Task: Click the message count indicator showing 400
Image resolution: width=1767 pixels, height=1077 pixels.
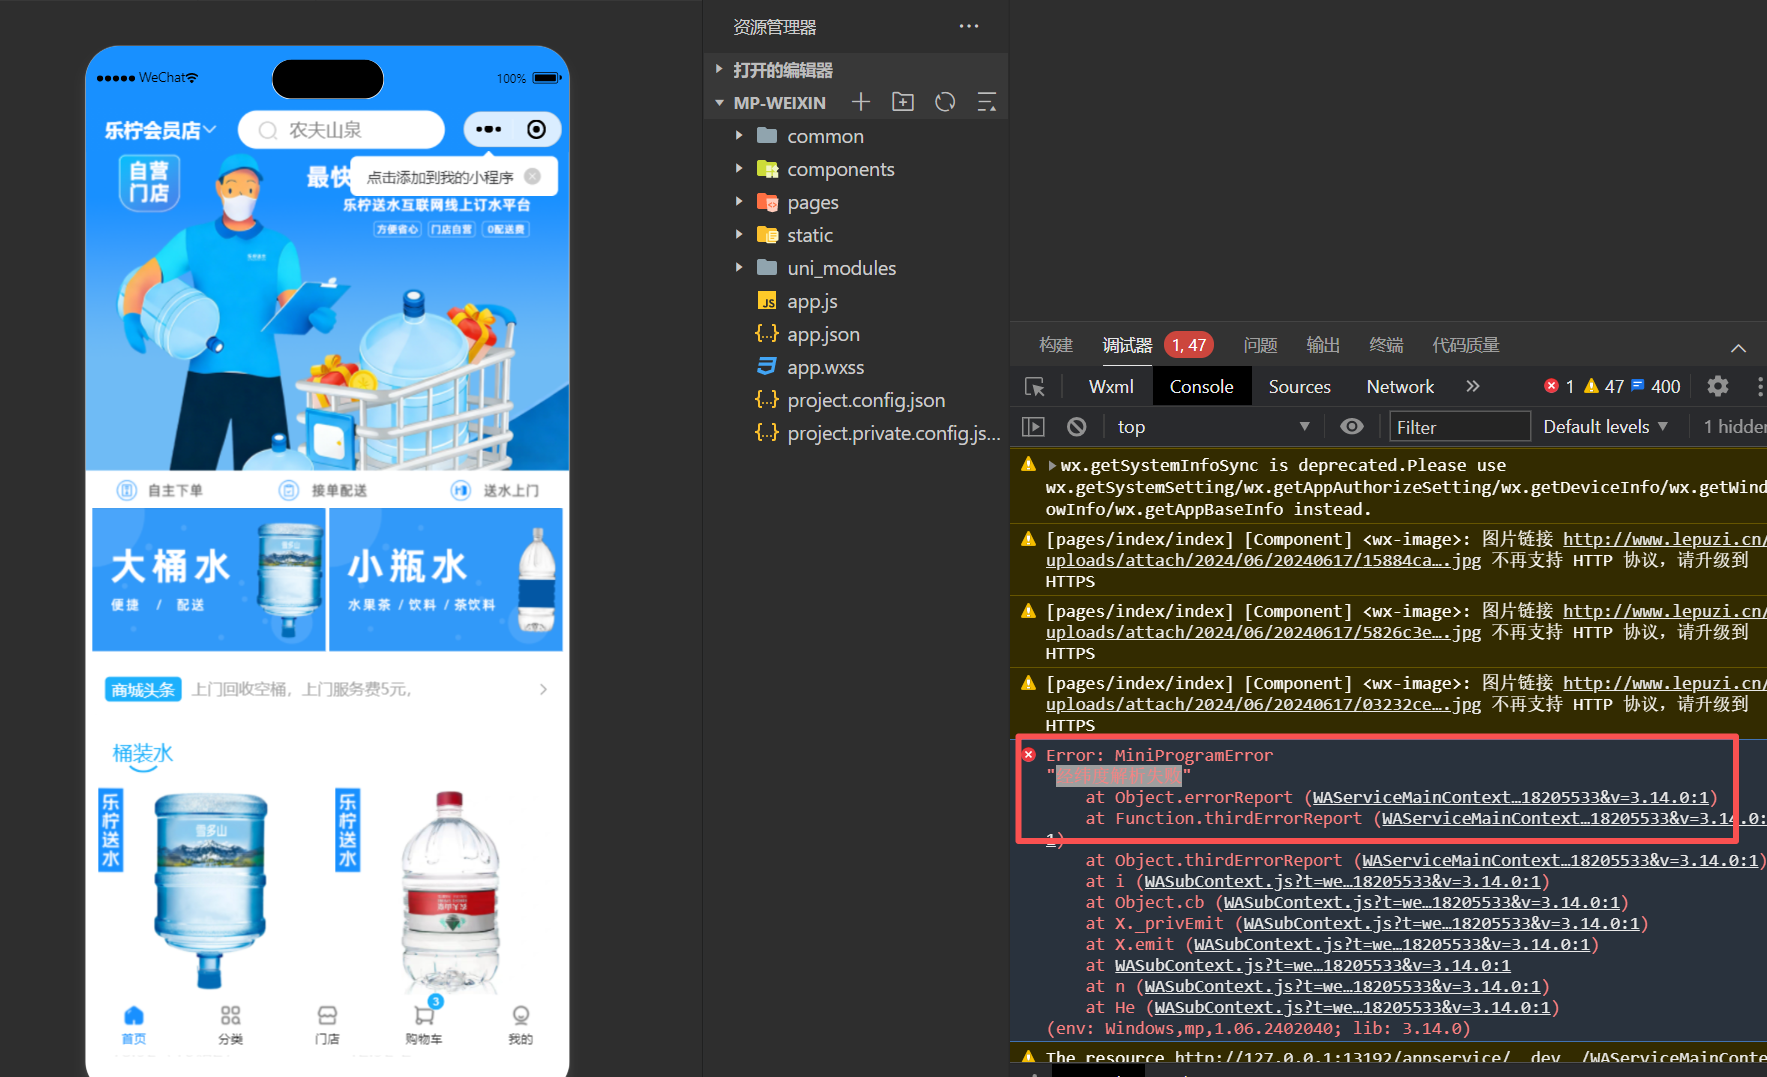Action: point(1656,386)
